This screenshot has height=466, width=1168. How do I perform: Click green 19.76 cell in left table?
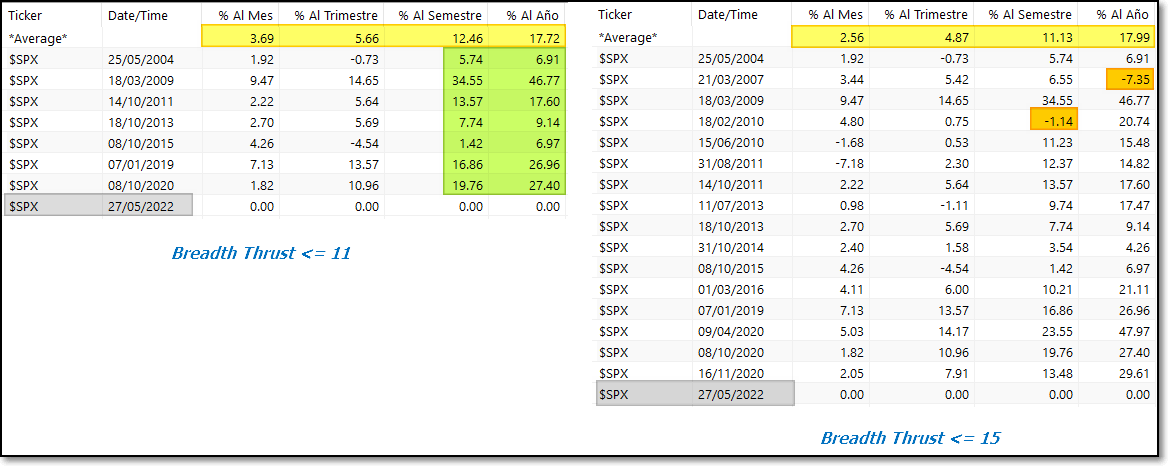pyautogui.click(x=466, y=185)
